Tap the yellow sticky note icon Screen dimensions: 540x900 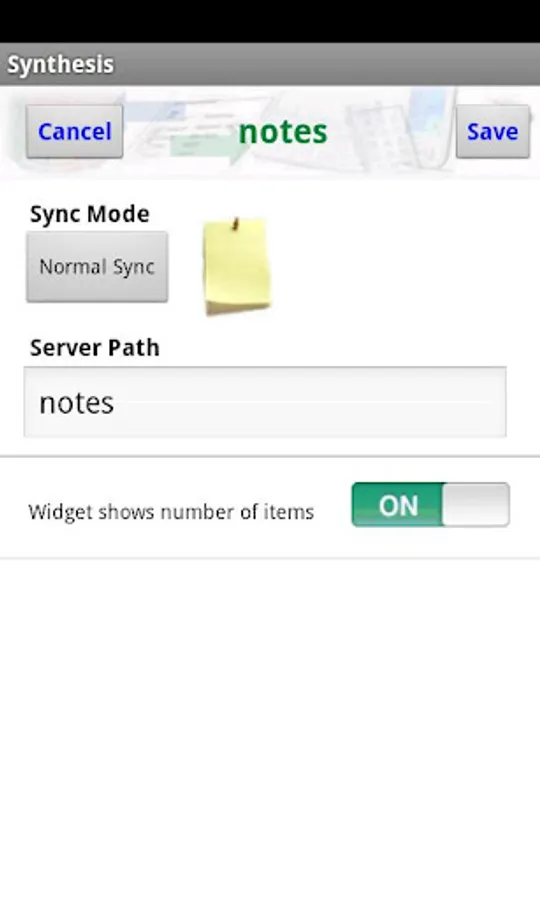(236, 266)
